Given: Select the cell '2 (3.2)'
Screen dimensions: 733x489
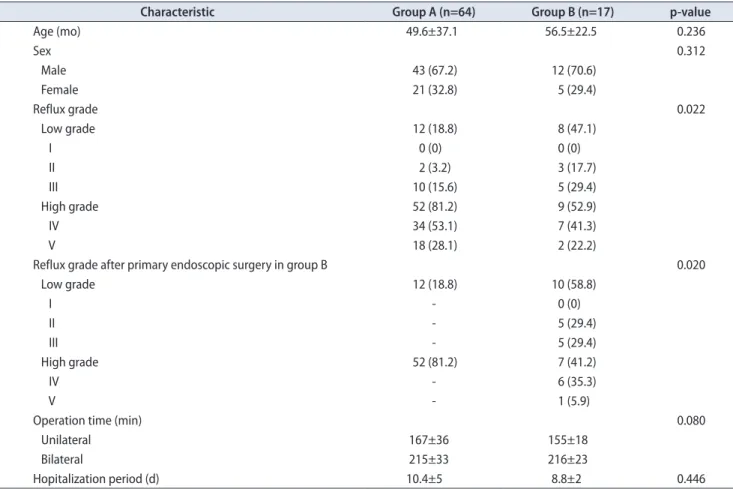Looking at the screenshot, I should click(434, 168).
